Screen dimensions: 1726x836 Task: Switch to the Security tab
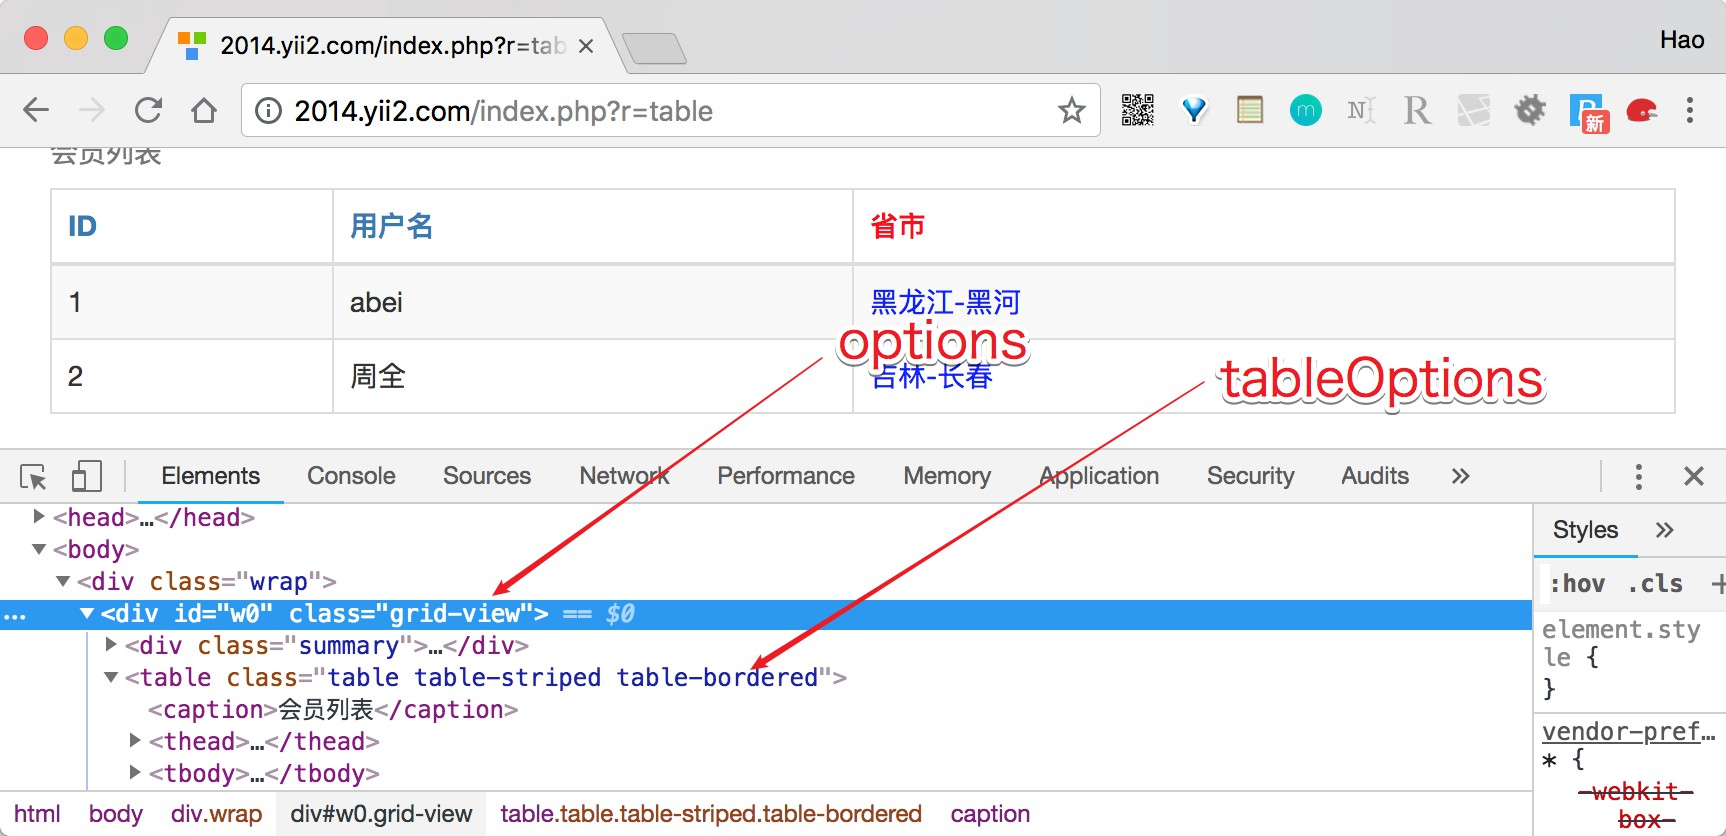(1250, 476)
